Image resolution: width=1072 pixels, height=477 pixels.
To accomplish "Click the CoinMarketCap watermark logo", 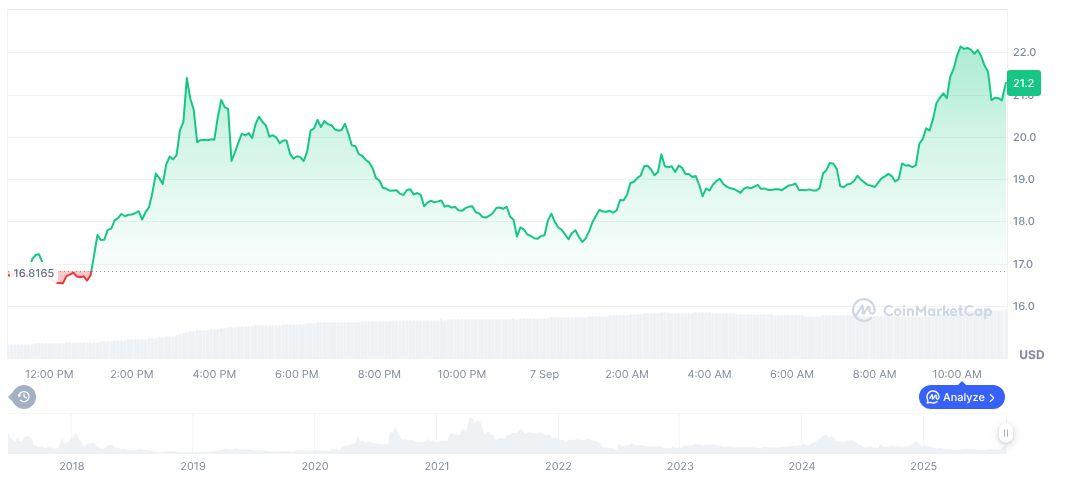I will click(x=863, y=311).
